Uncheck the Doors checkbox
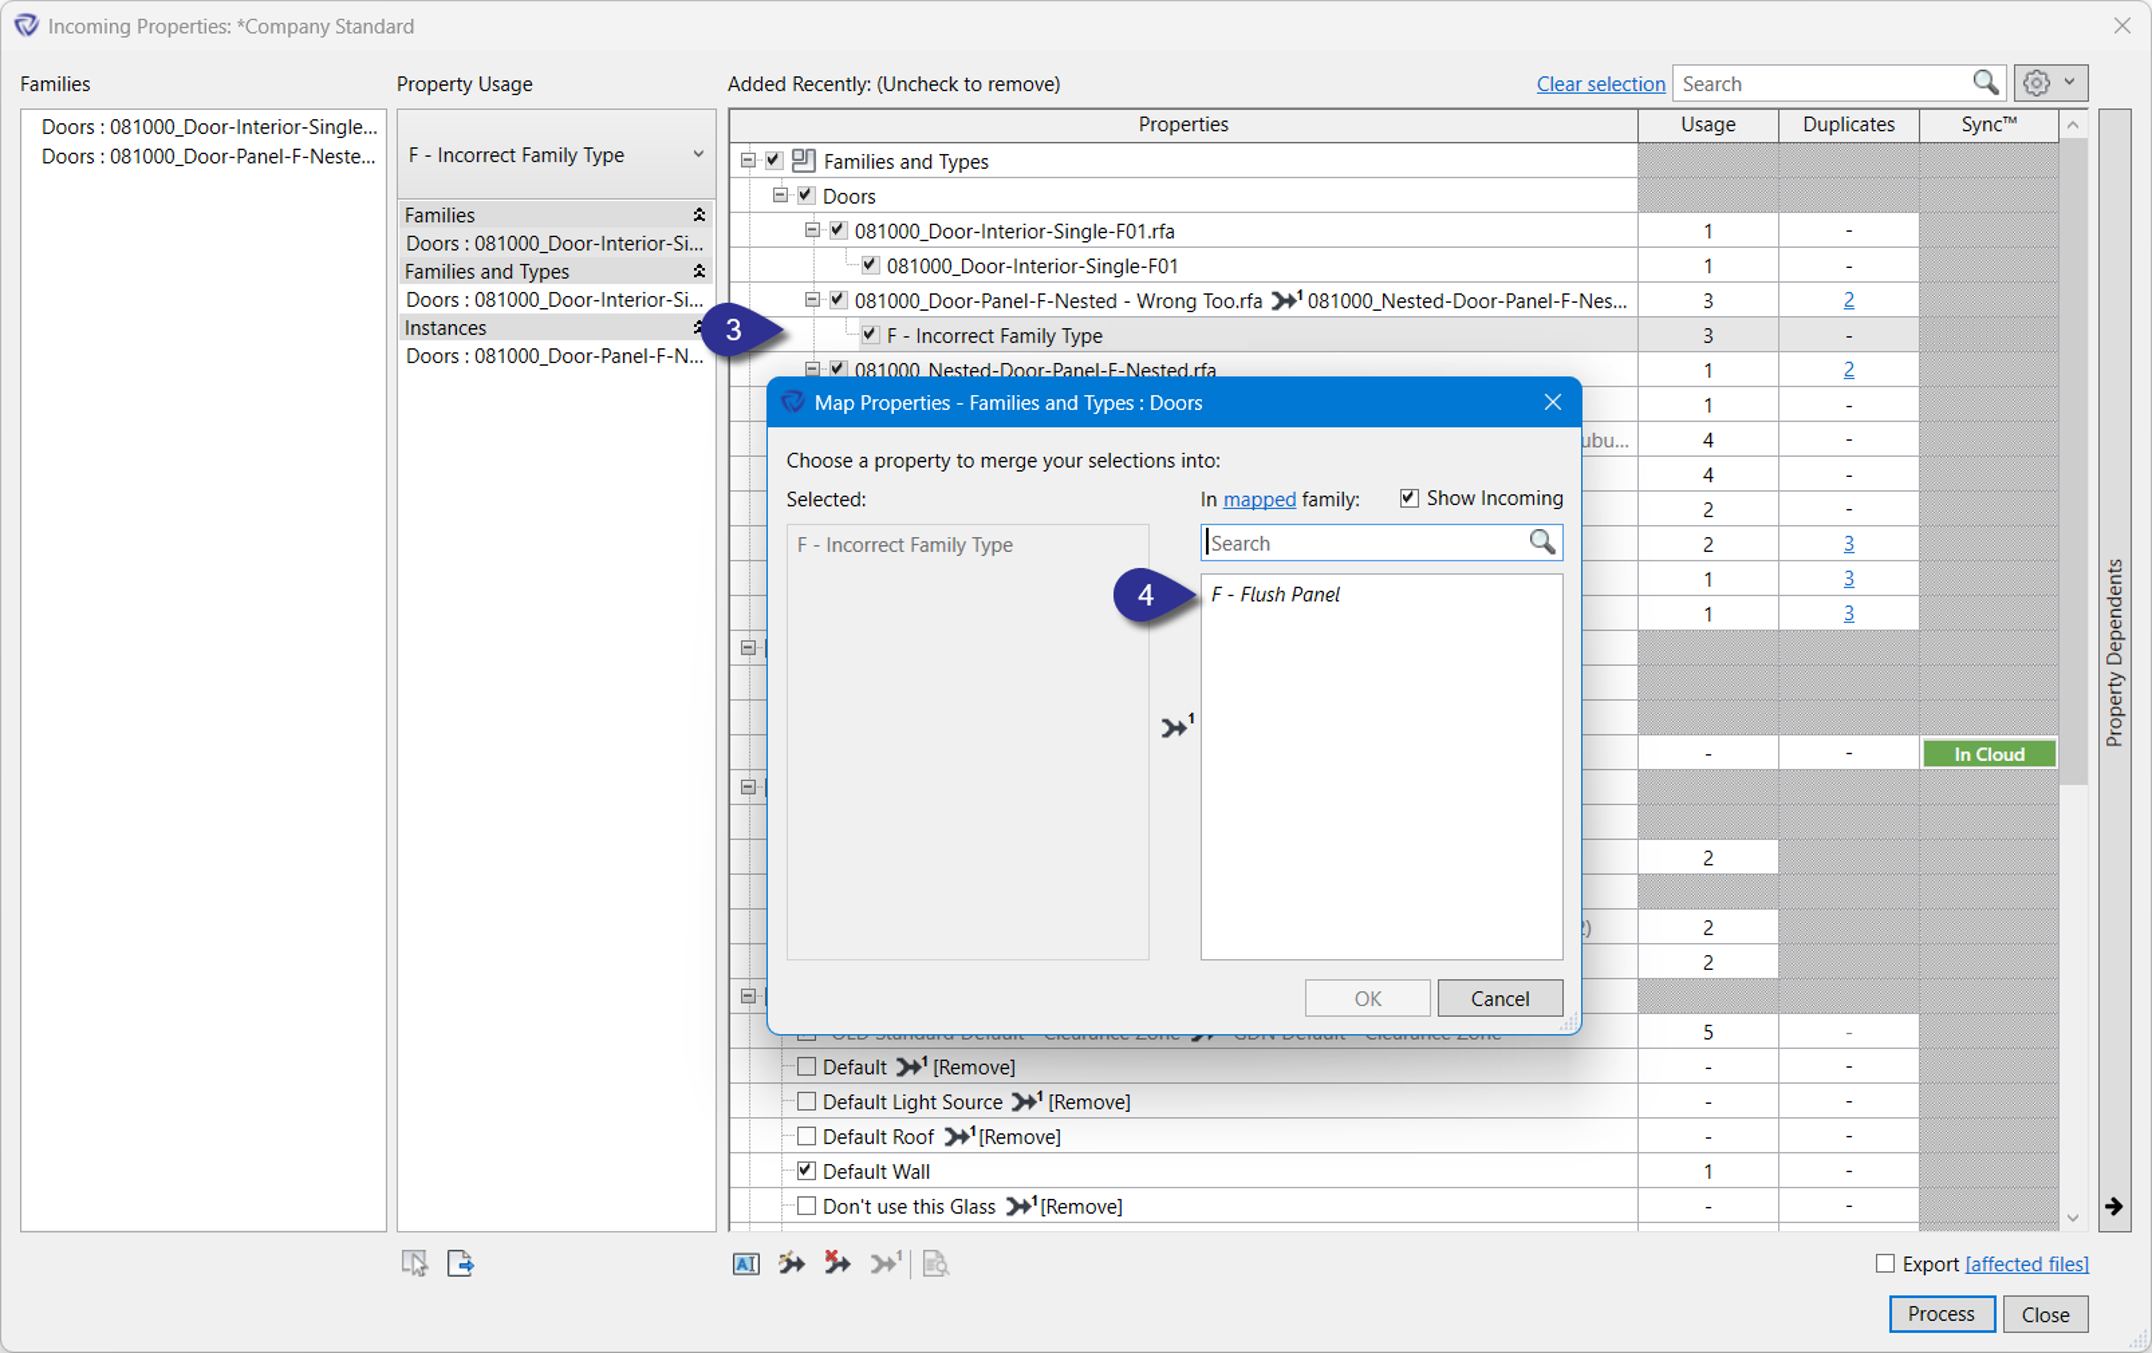Screen dimensions: 2152x1353 coord(806,195)
